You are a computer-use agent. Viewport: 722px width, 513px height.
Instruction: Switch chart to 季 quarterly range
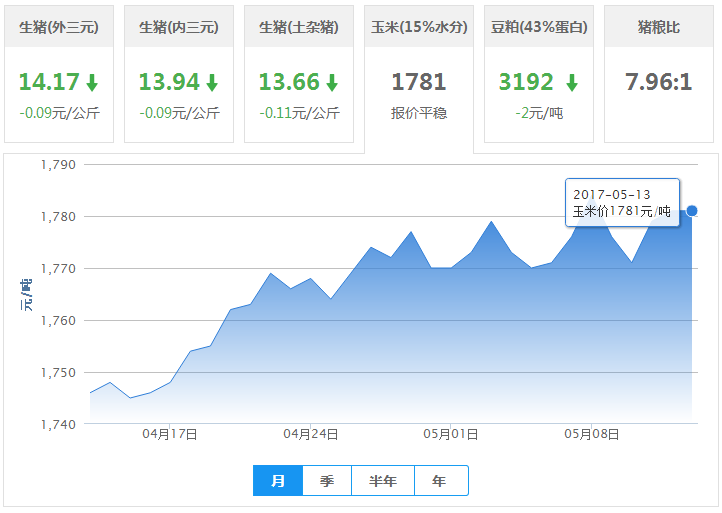pyautogui.click(x=327, y=481)
